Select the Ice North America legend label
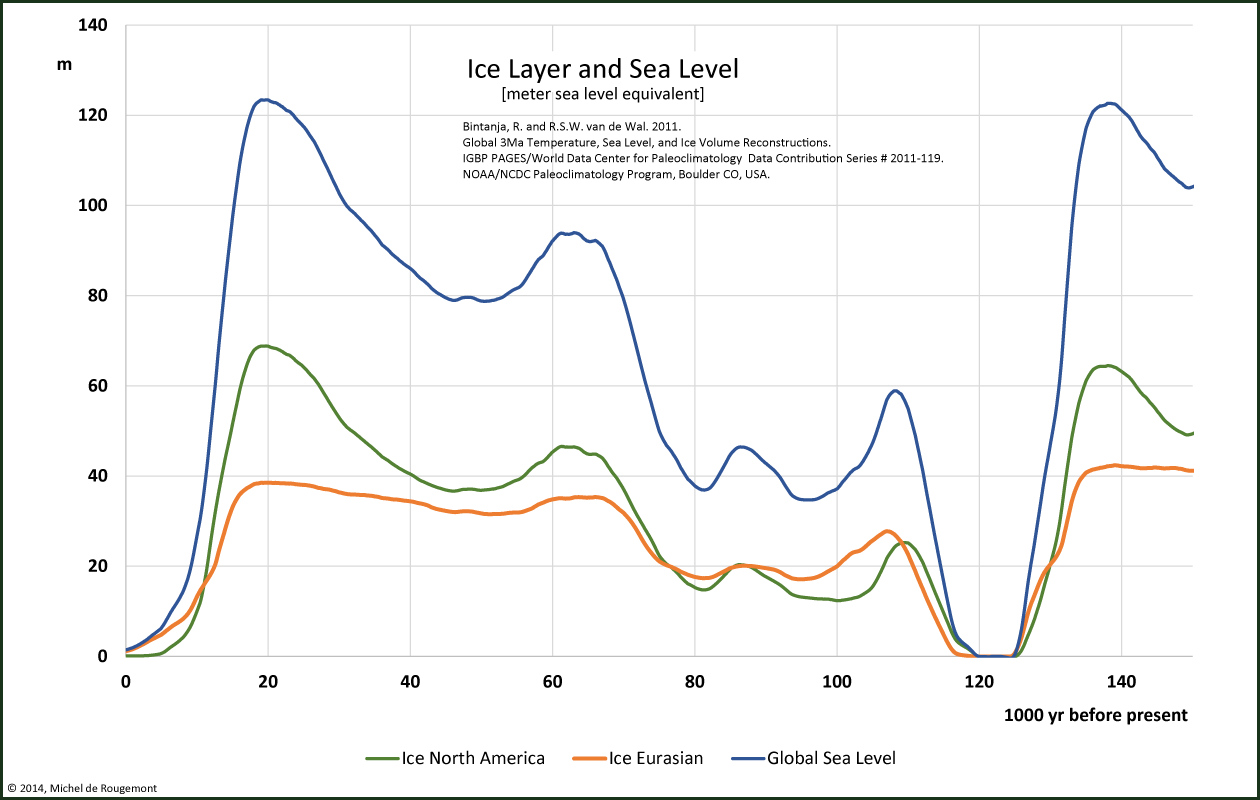The height and width of the screenshot is (800, 1260). [473, 758]
